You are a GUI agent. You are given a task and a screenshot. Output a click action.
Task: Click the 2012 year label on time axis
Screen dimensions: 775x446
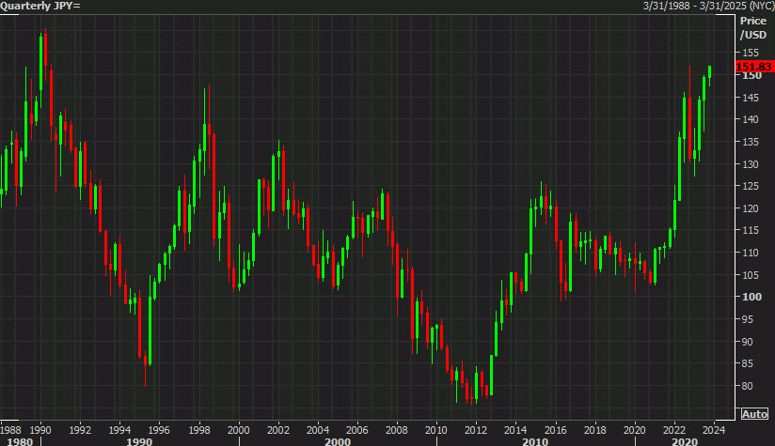coord(476,428)
